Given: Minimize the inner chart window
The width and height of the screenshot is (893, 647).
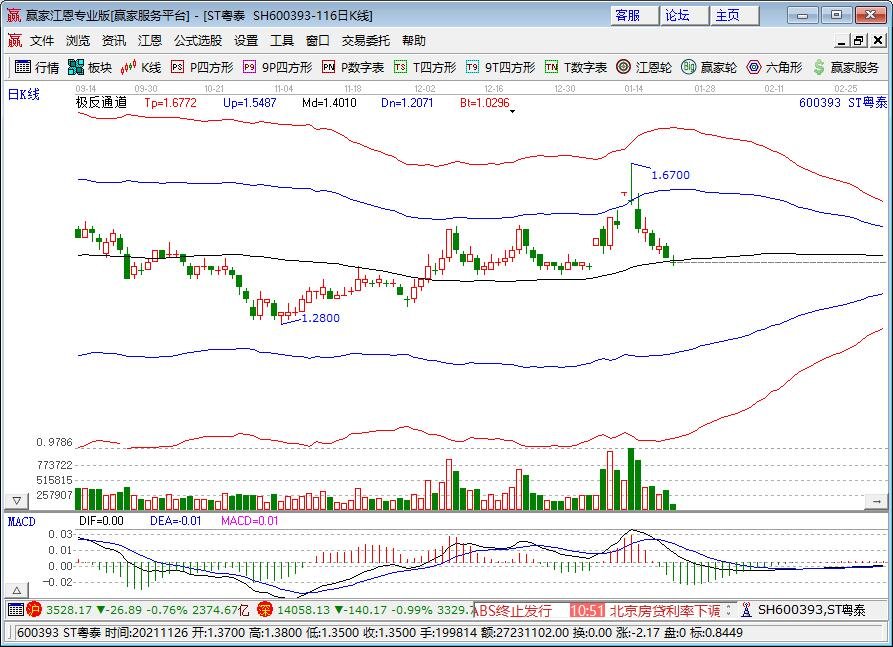Looking at the screenshot, I should [x=842, y=40].
